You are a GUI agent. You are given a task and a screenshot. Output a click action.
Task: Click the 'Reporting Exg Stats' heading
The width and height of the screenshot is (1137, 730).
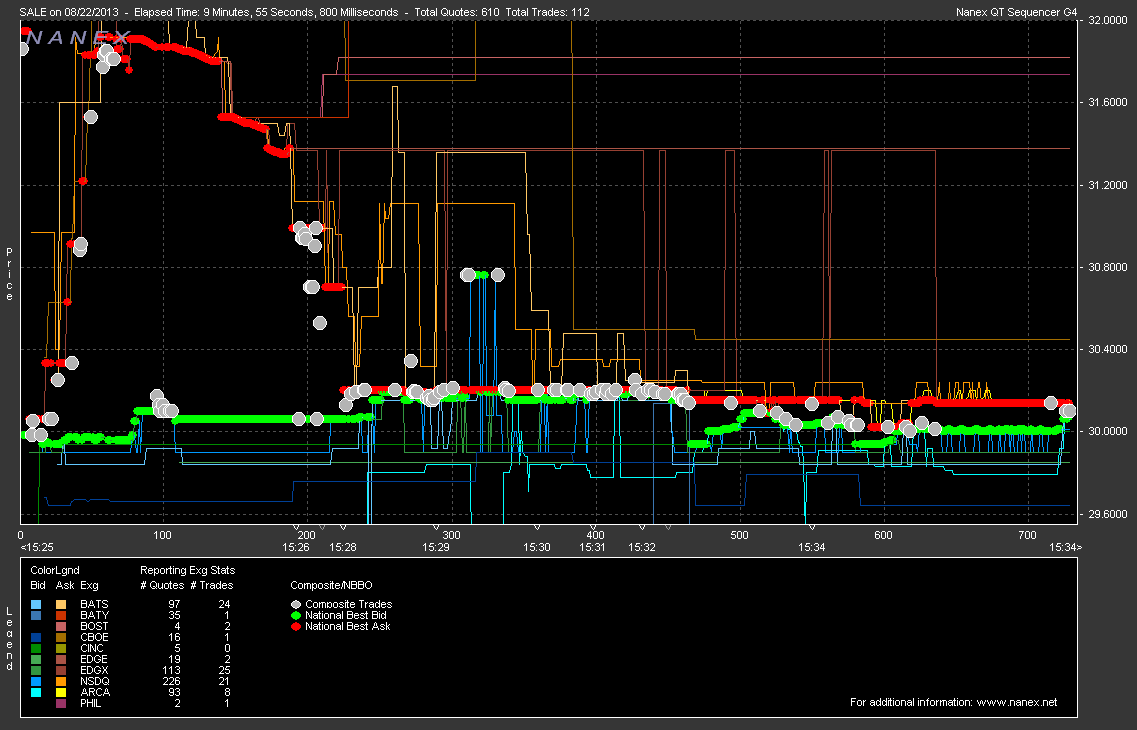click(x=188, y=571)
